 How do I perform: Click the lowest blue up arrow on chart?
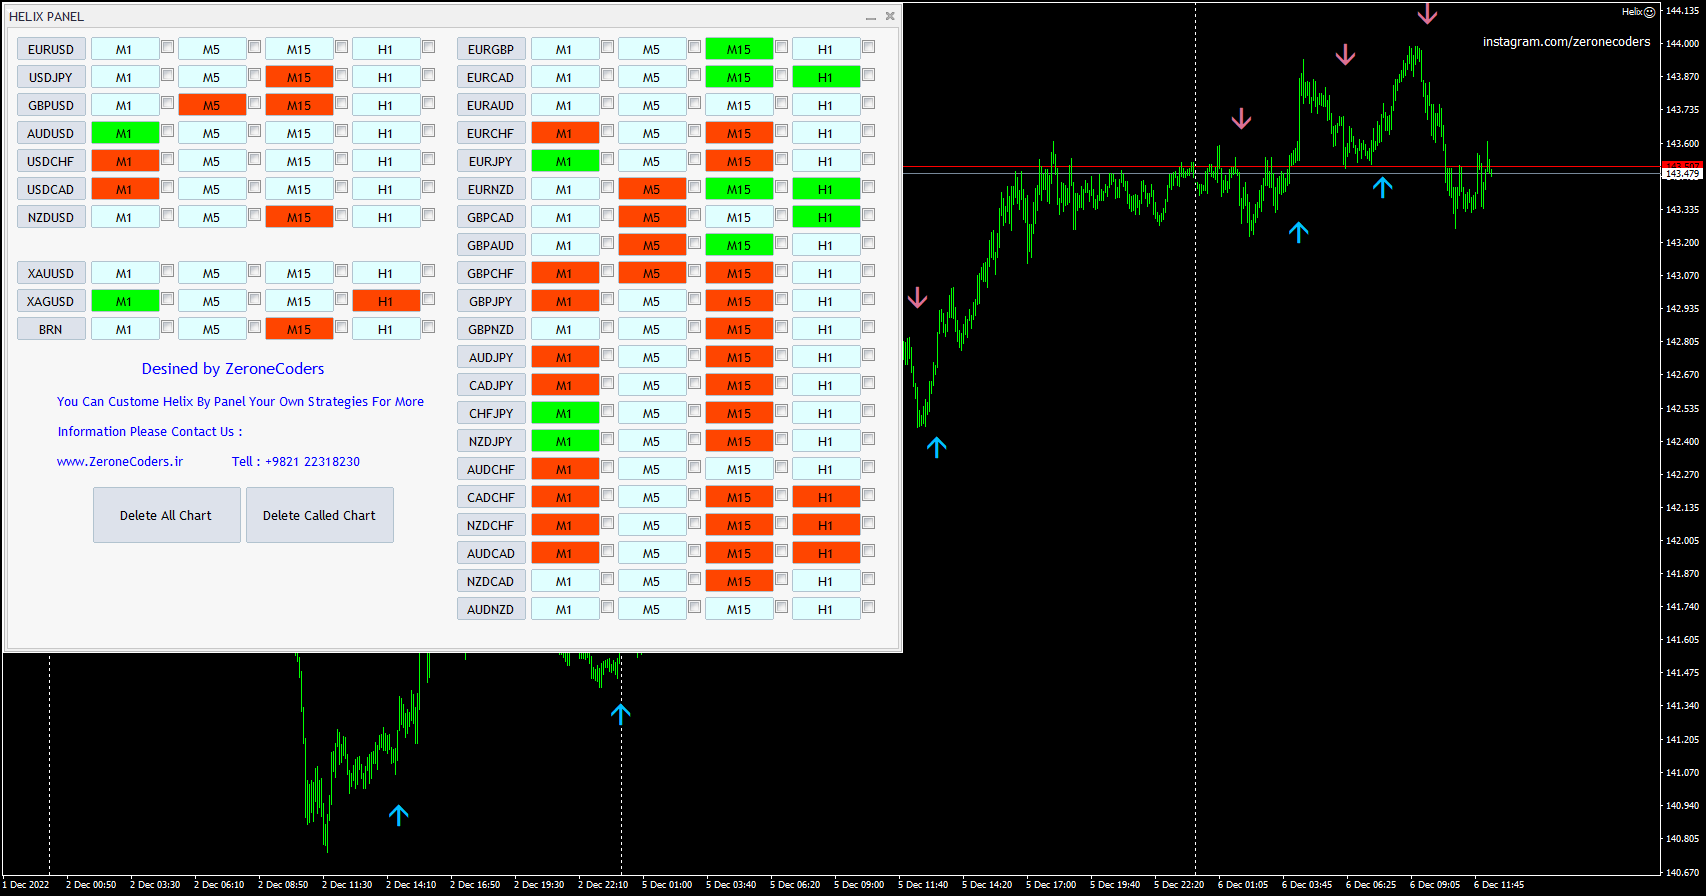[x=398, y=815]
